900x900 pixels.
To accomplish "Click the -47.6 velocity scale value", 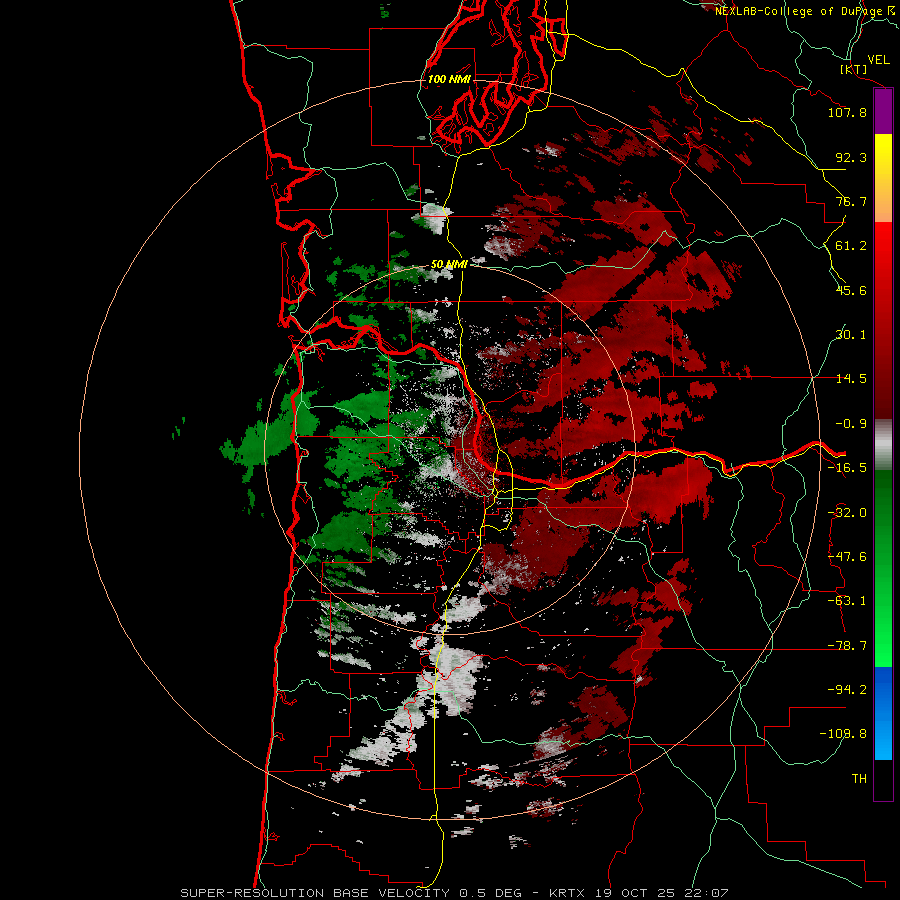I will [847, 557].
